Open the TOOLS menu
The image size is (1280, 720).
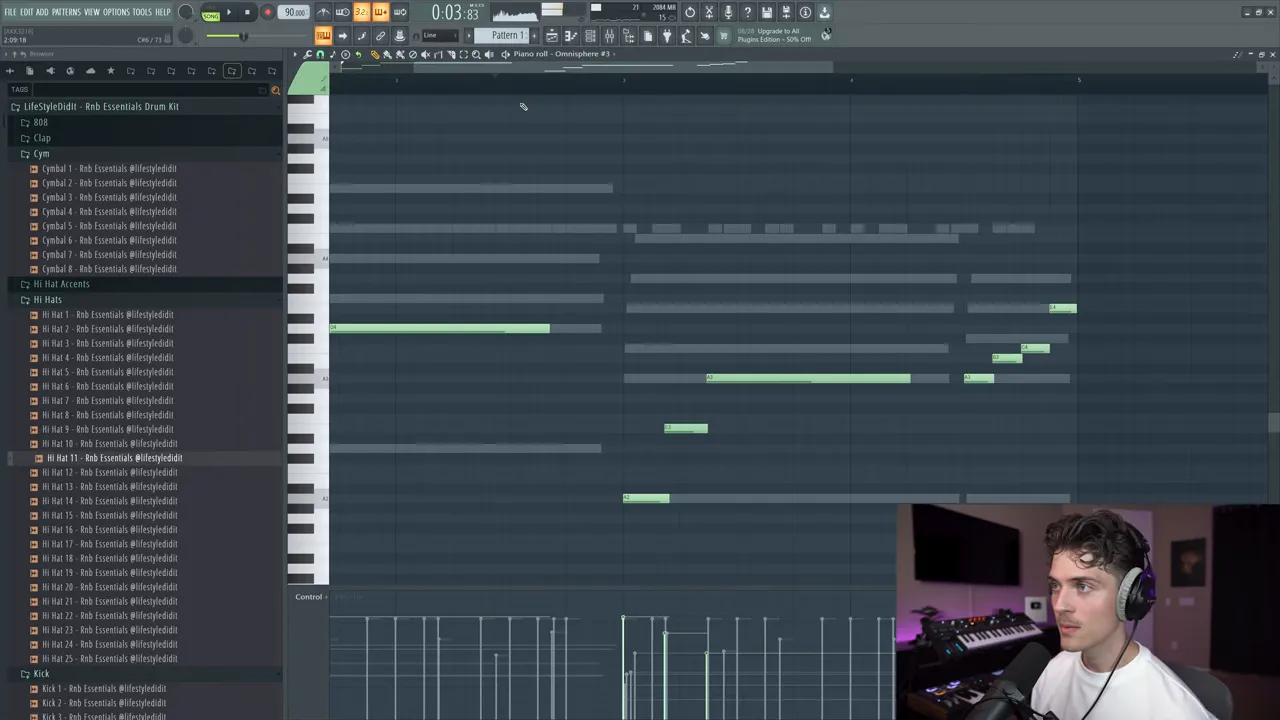pyautogui.click(x=142, y=12)
